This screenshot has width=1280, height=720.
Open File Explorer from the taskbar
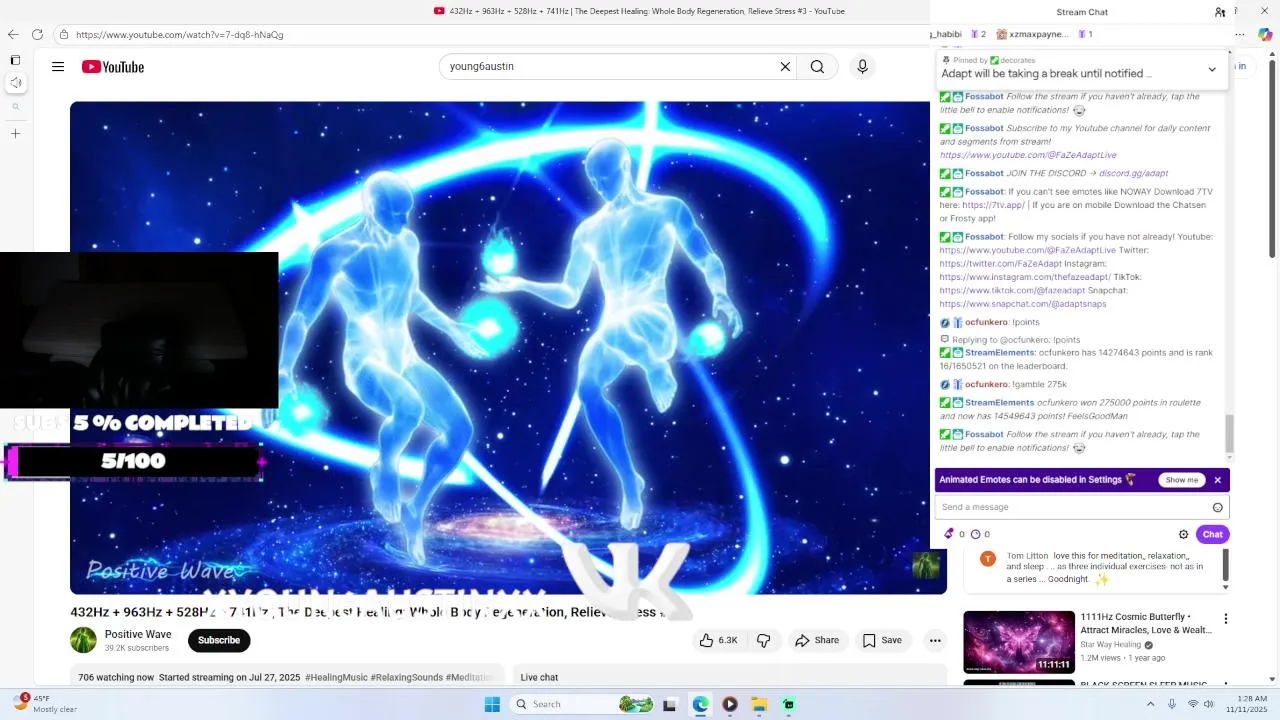click(759, 704)
